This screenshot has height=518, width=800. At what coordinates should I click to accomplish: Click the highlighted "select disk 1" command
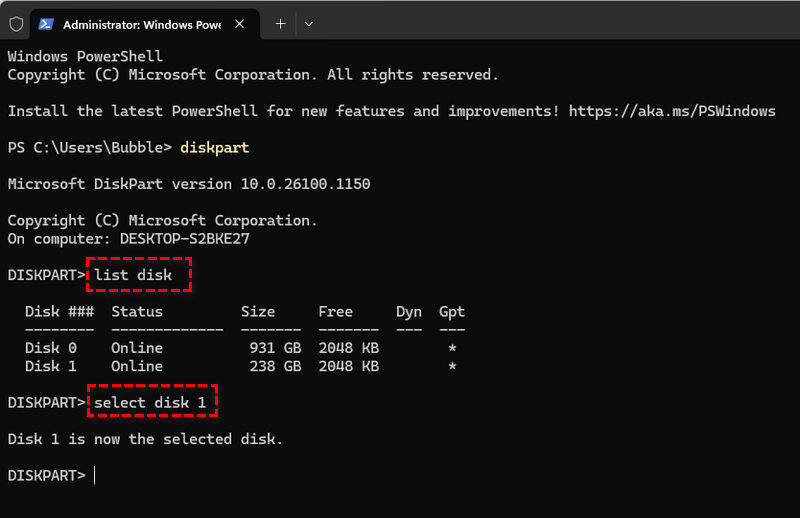coord(152,403)
